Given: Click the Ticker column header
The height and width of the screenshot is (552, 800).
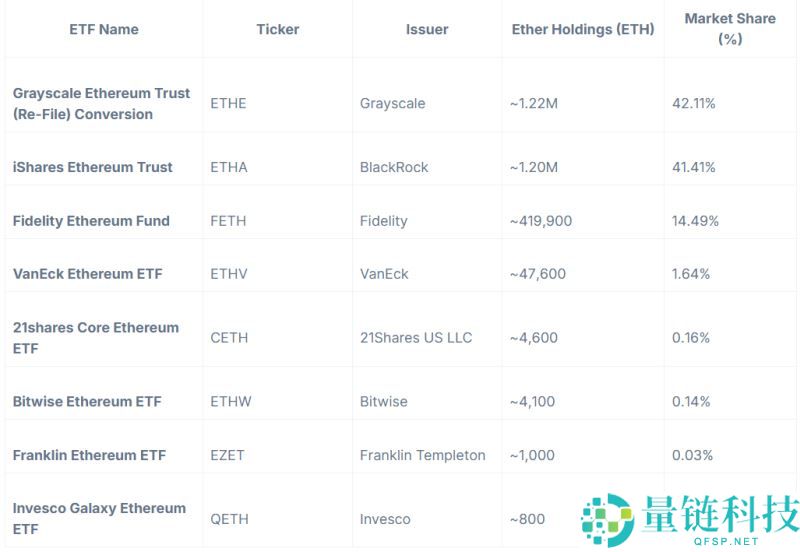Looking at the screenshot, I should coord(277,29).
